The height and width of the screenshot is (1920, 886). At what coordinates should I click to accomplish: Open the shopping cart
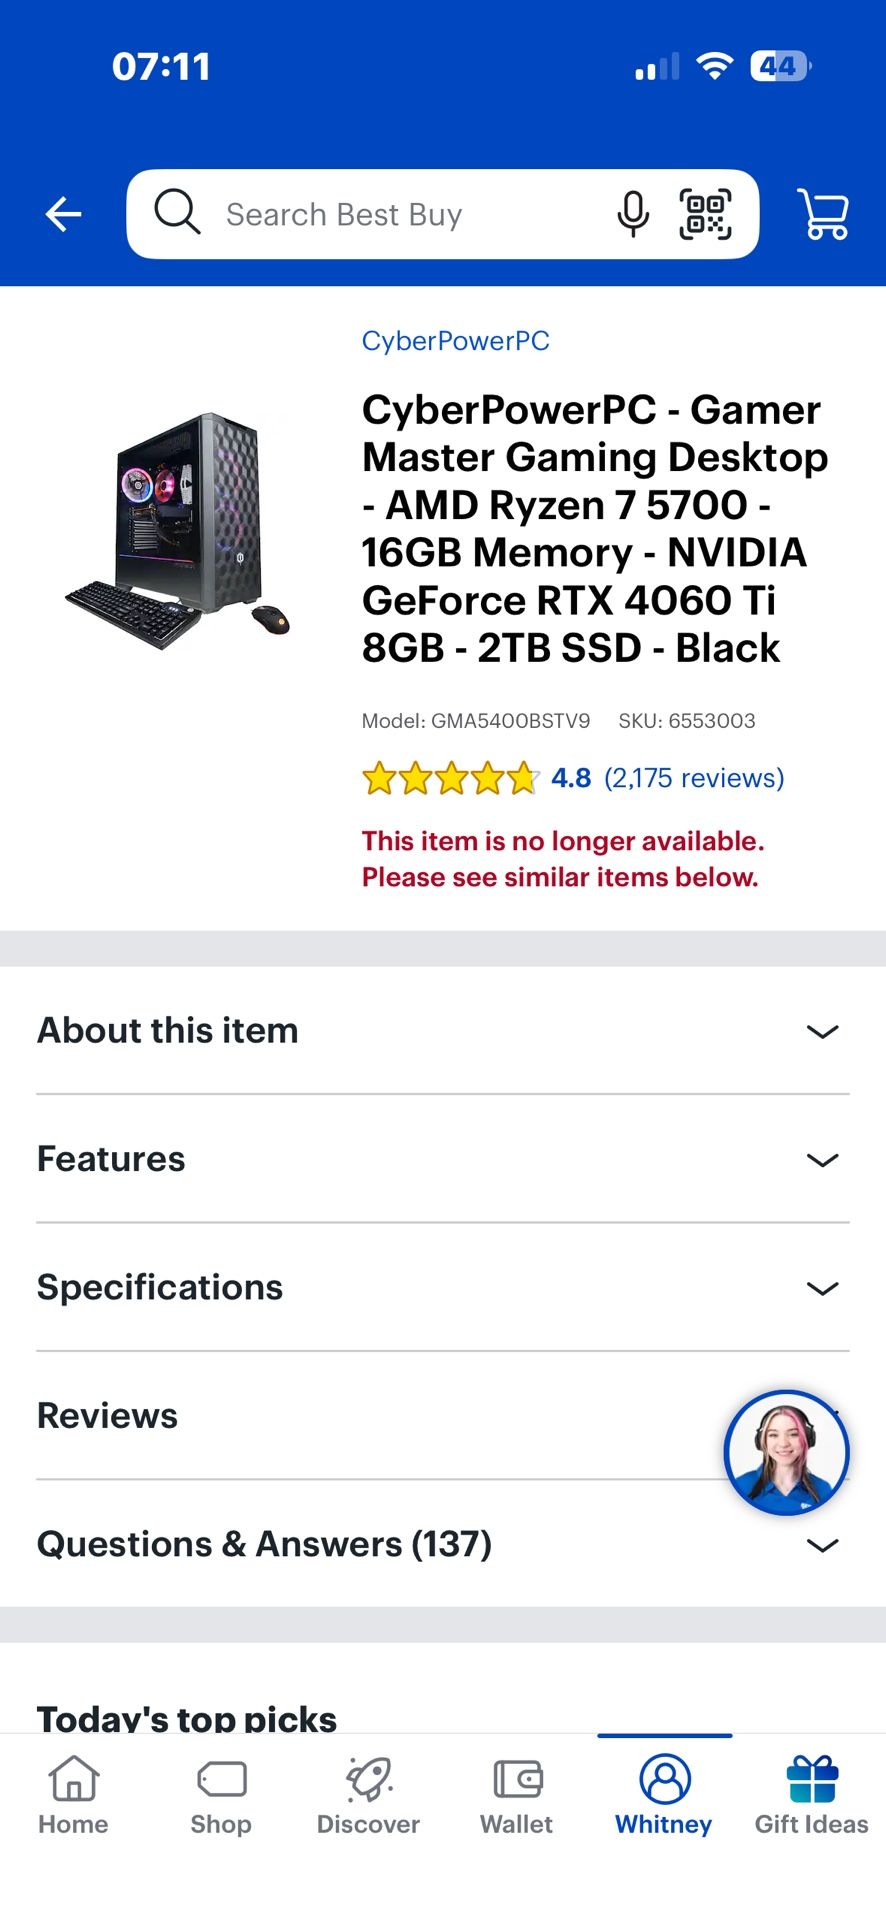pos(823,214)
